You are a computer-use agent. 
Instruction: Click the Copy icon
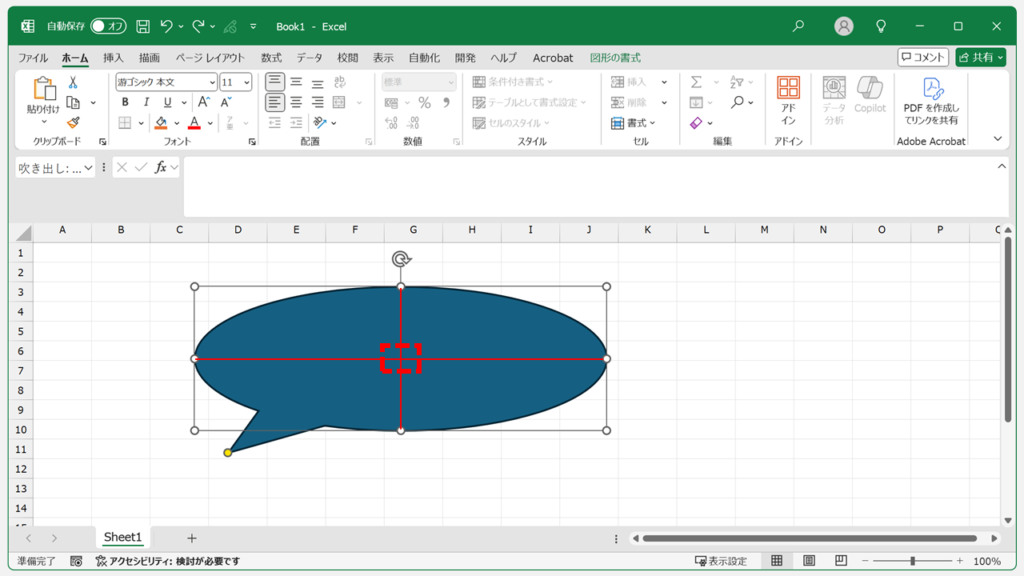coord(73,103)
